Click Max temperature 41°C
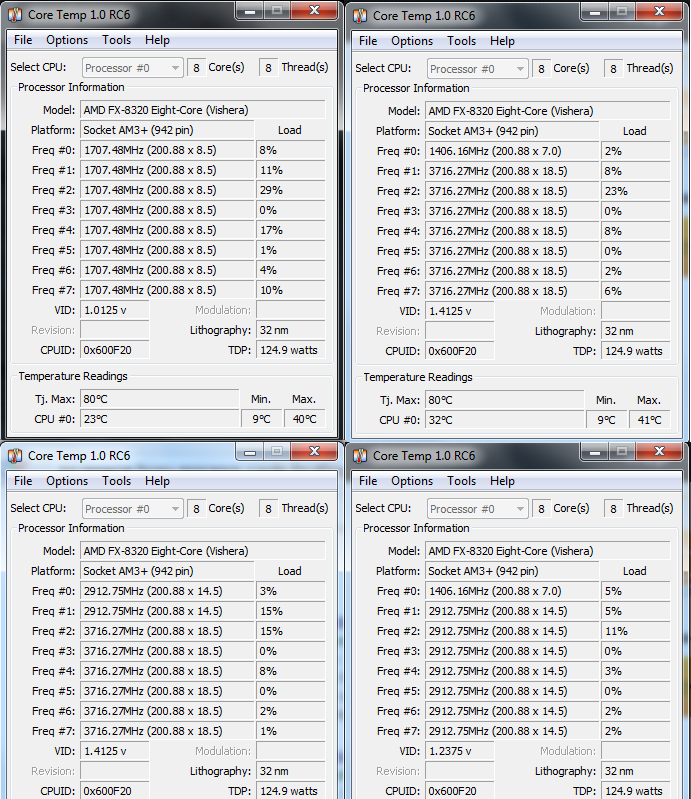Image resolution: width=691 pixels, height=799 pixels. (650, 420)
